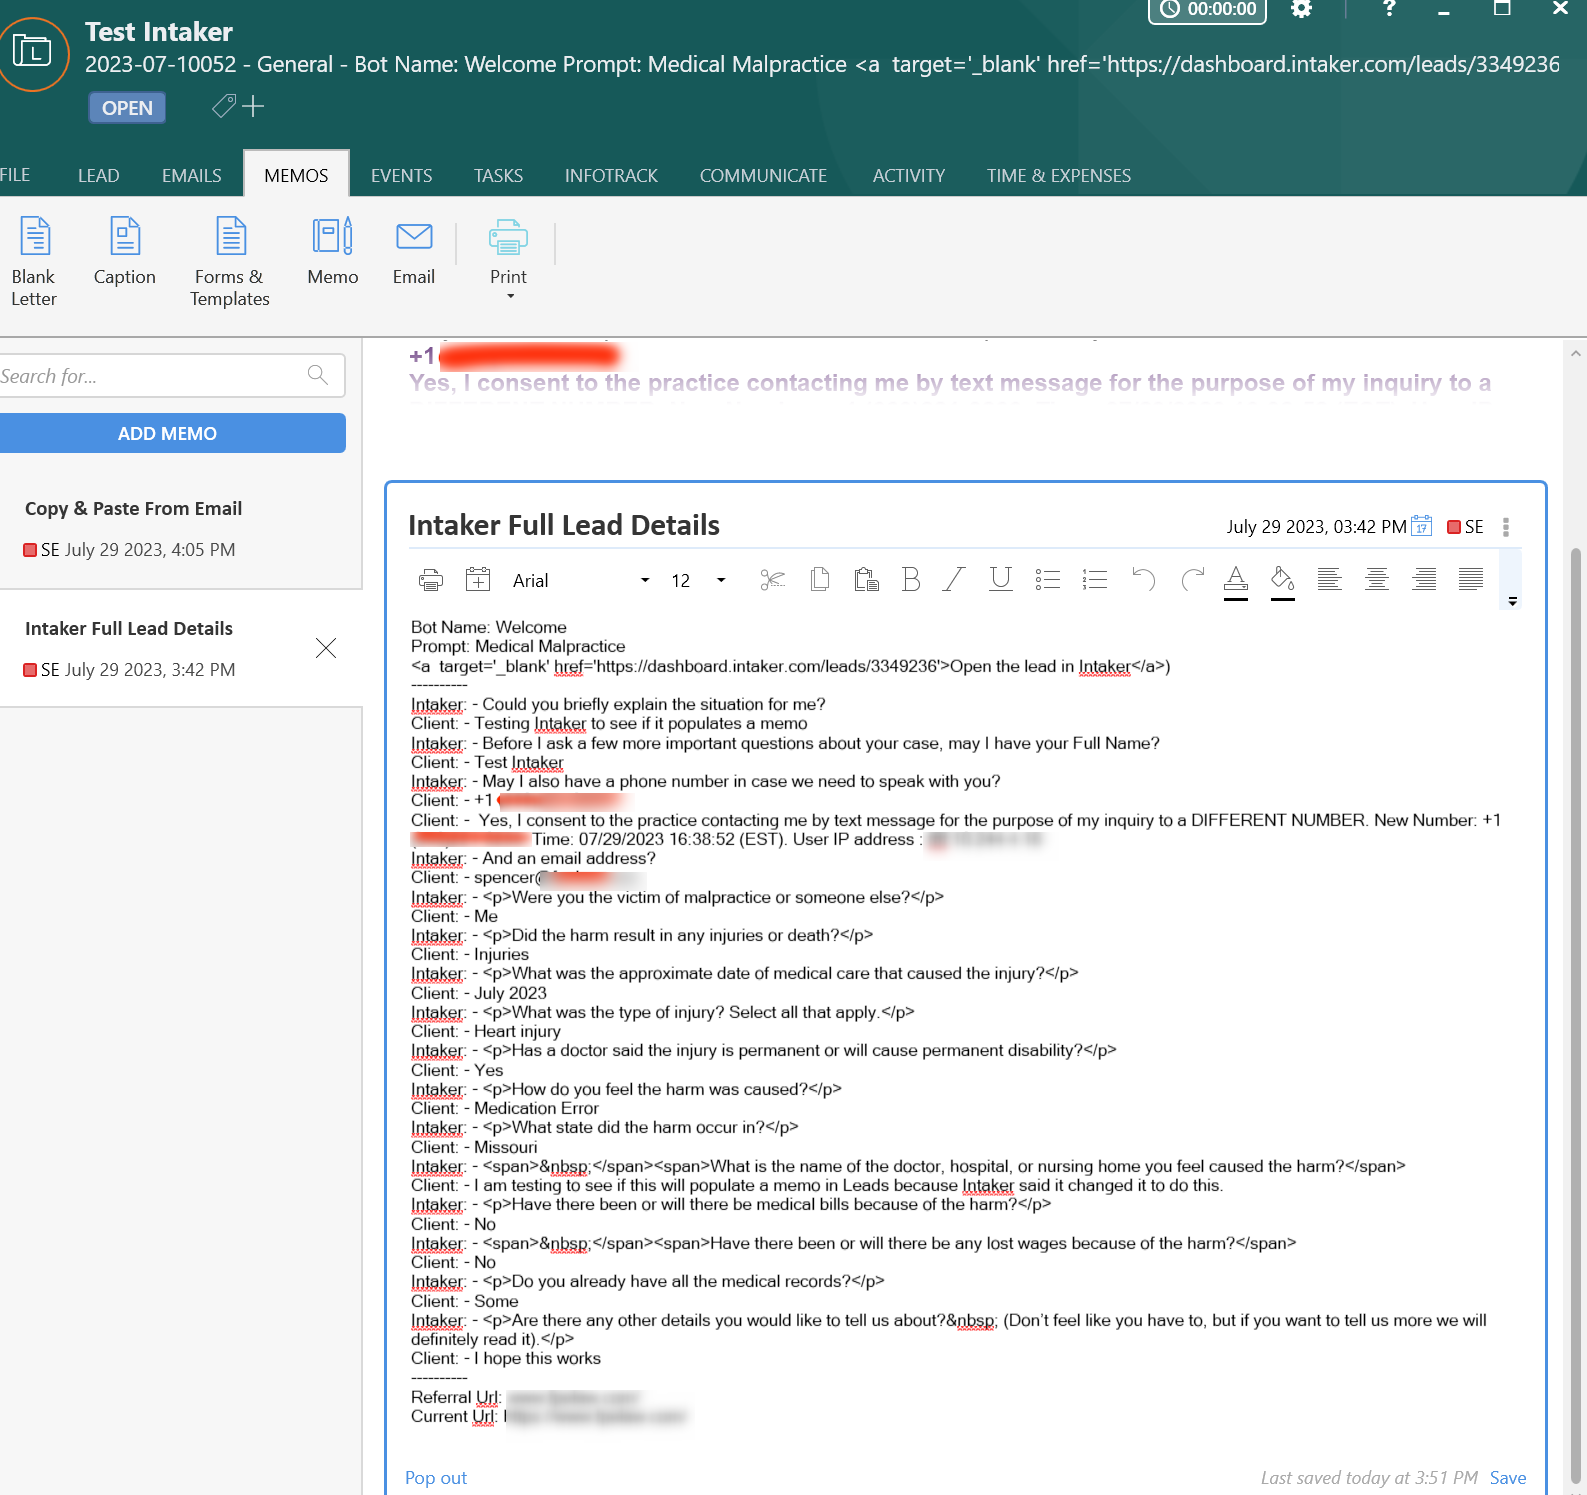This screenshot has height=1495, width=1587.
Task: Click the search magnifier icon
Action: [x=318, y=375]
